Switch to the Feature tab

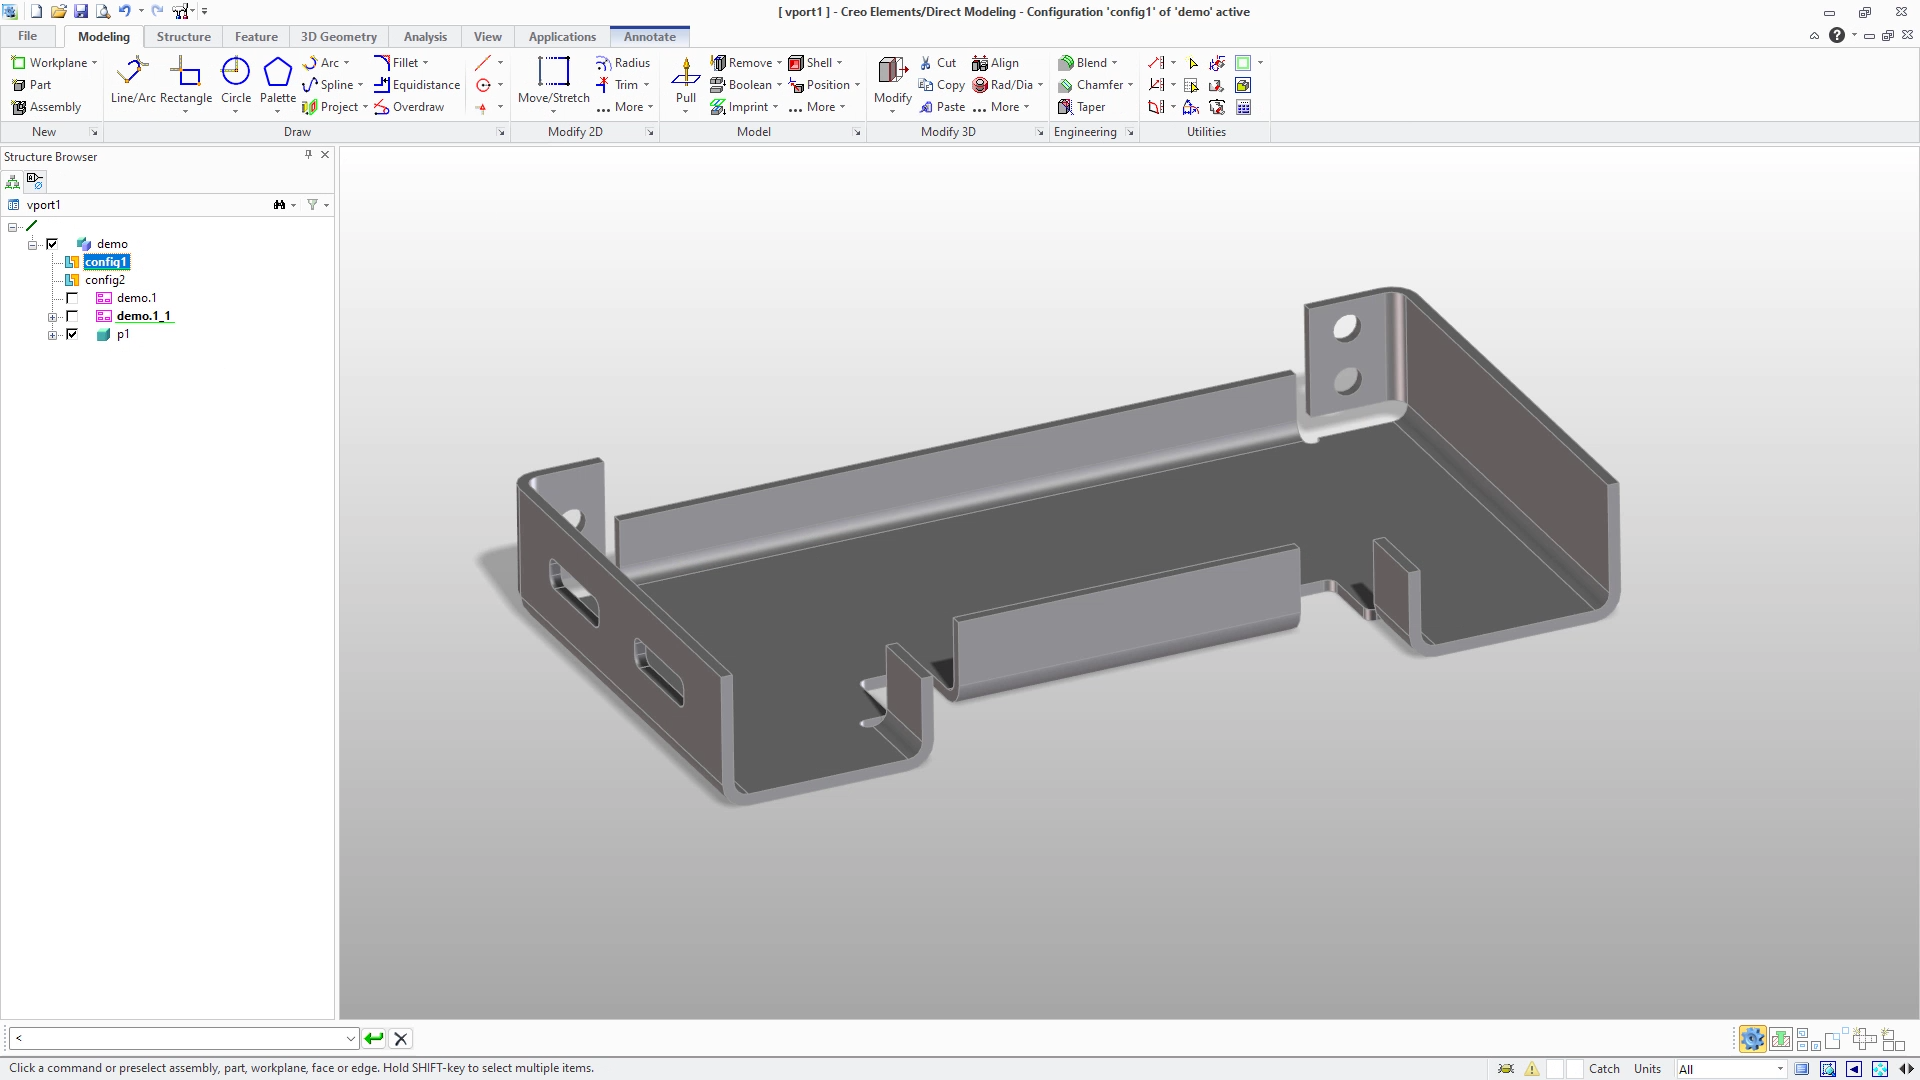[256, 37]
